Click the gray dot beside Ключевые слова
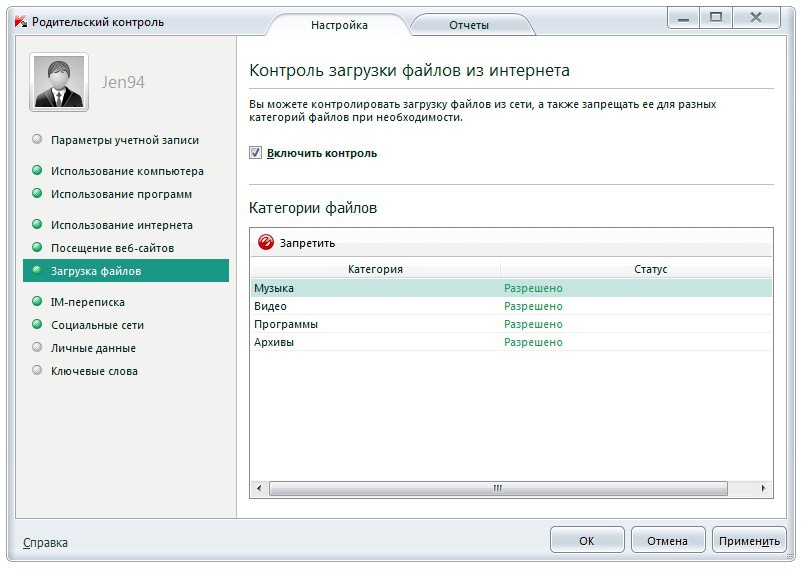804x569 pixels. click(x=38, y=371)
